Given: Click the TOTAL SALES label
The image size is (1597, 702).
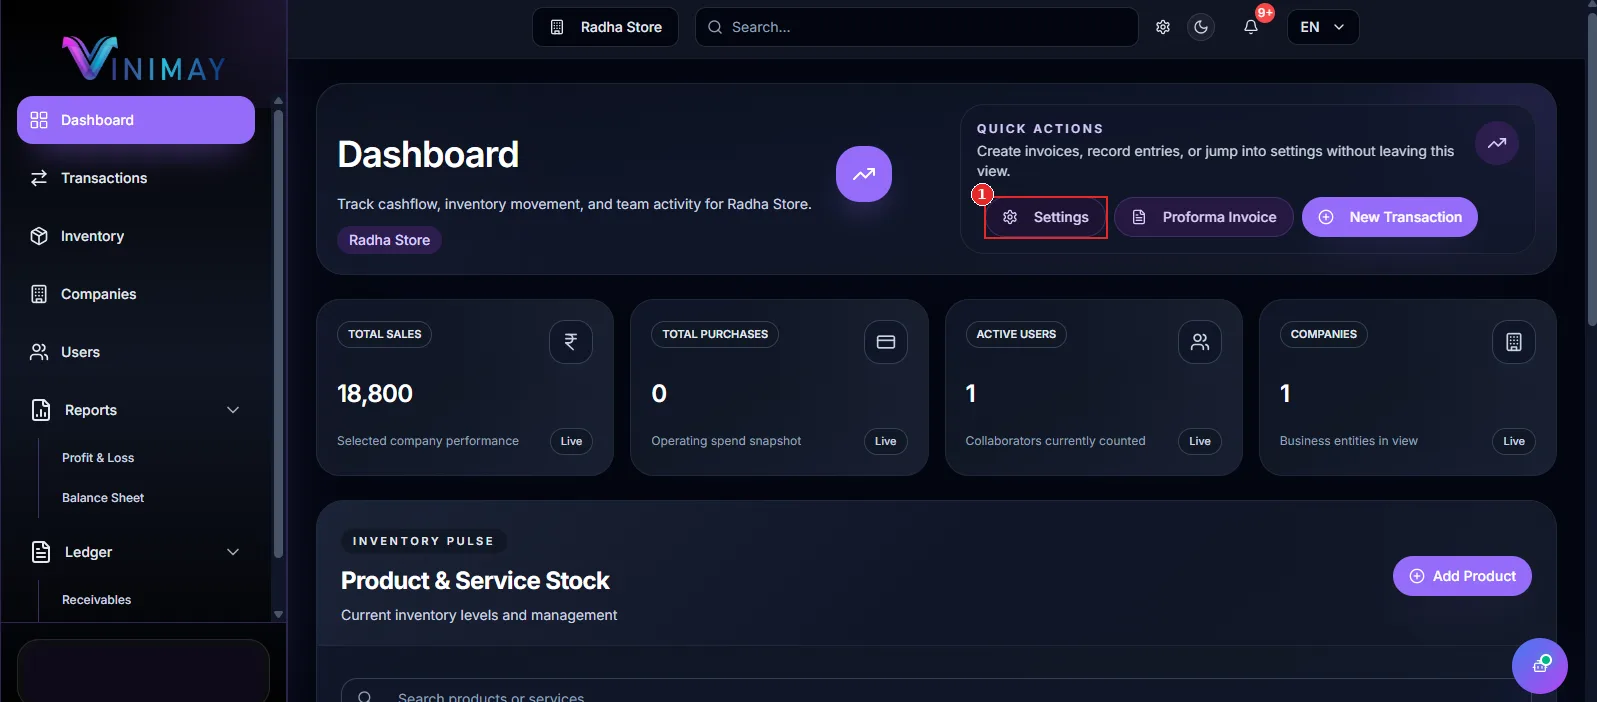Looking at the screenshot, I should coord(385,334).
